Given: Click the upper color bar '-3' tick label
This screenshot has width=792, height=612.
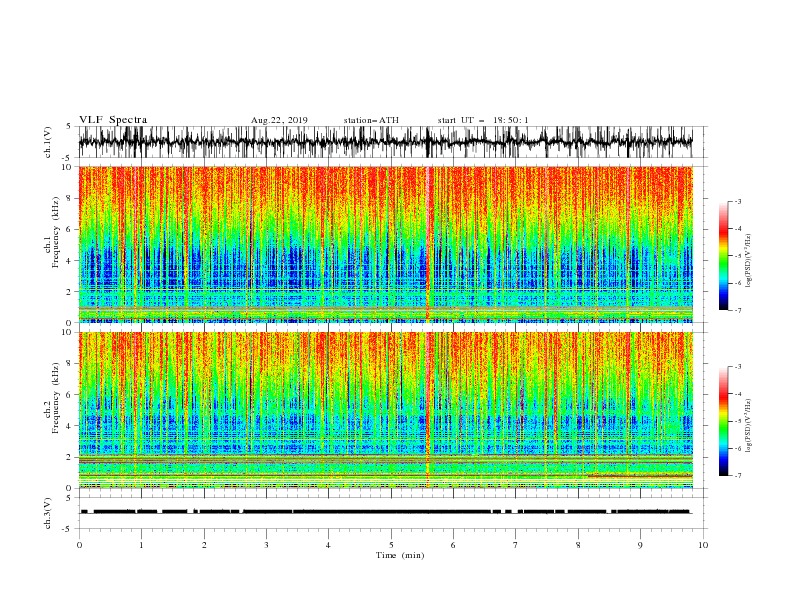Looking at the screenshot, I should pyautogui.click(x=737, y=201).
